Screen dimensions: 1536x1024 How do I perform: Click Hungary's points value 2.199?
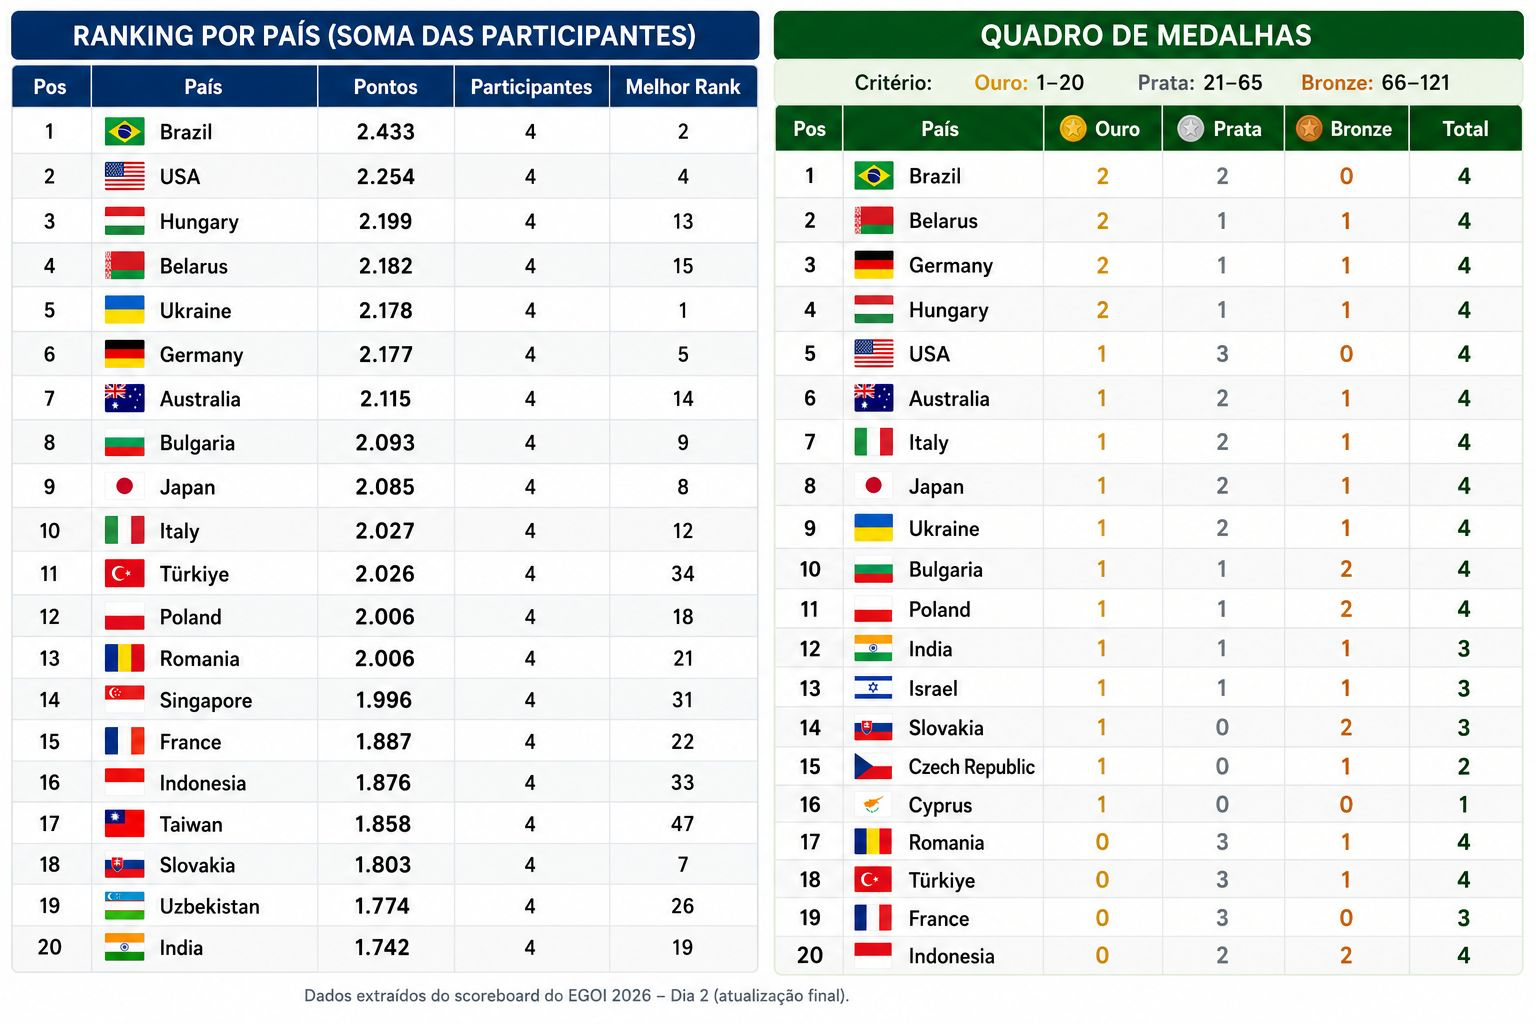(x=385, y=221)
